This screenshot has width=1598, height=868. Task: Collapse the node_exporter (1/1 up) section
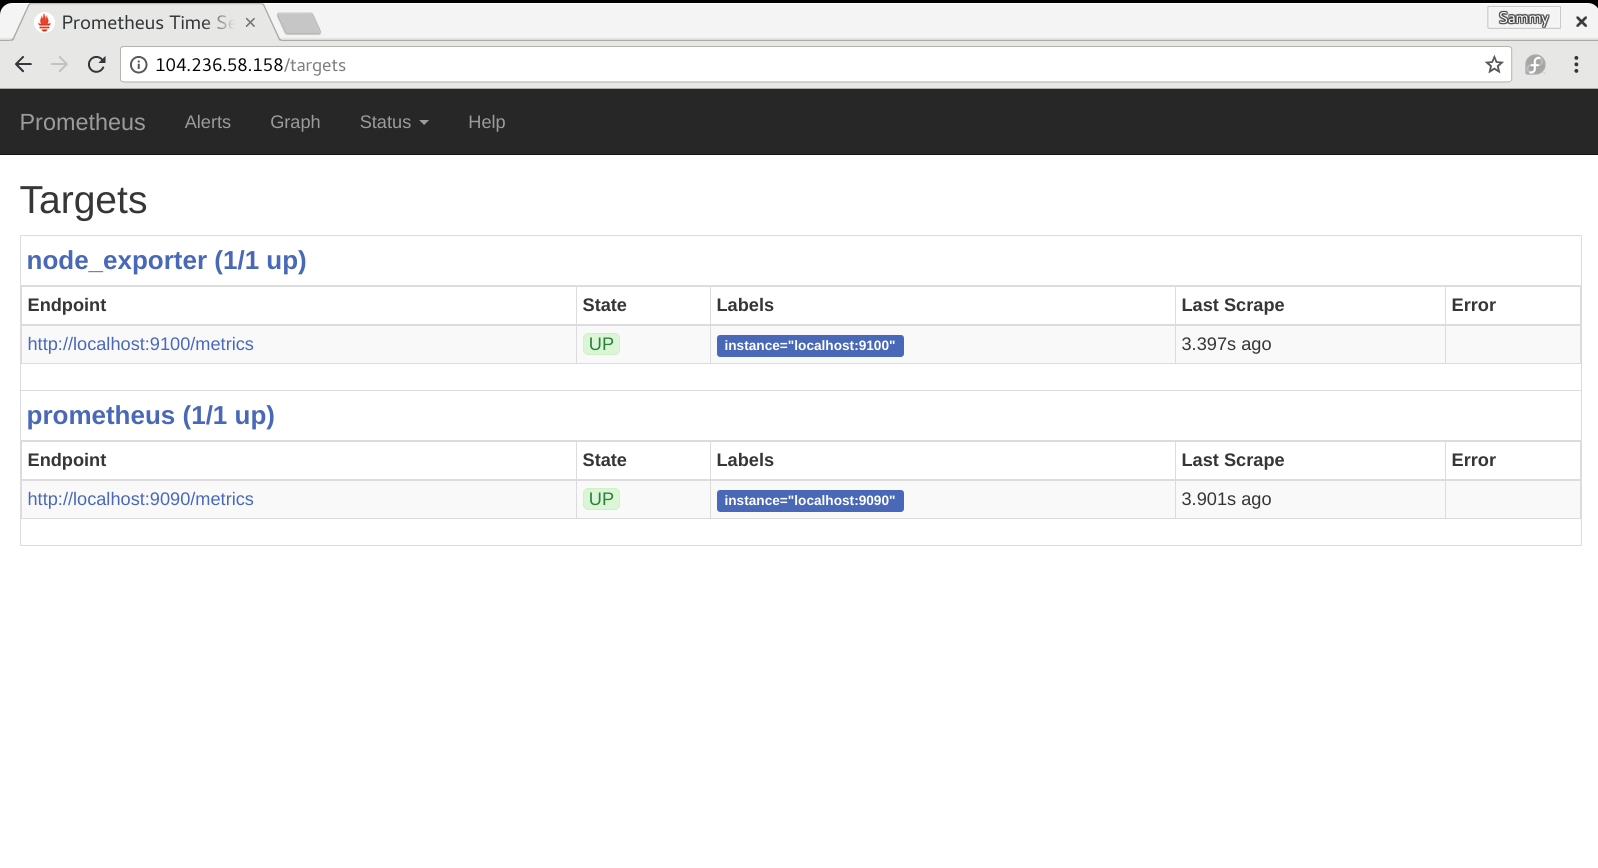pyautogui.click(x=167, y=260)
